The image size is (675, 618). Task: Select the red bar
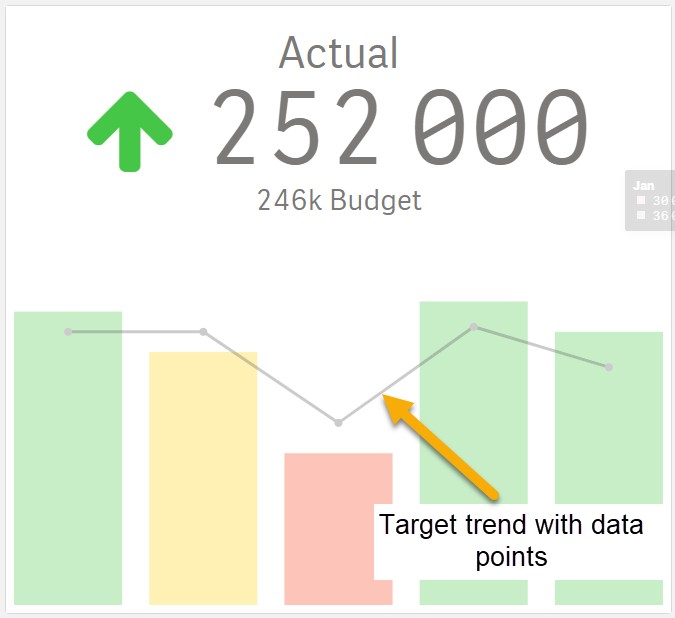(x=338, y=529)
